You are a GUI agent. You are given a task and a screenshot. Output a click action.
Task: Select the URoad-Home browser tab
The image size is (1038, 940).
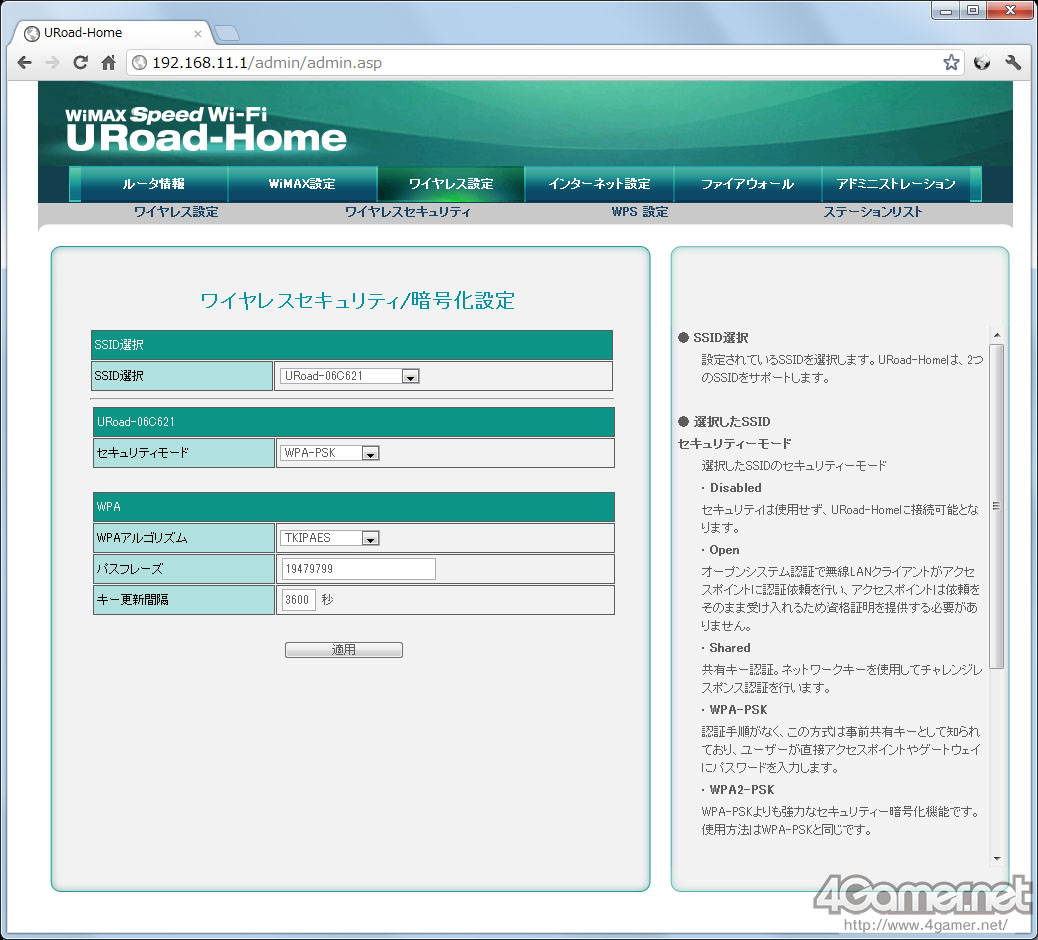[x=111, y=32]
